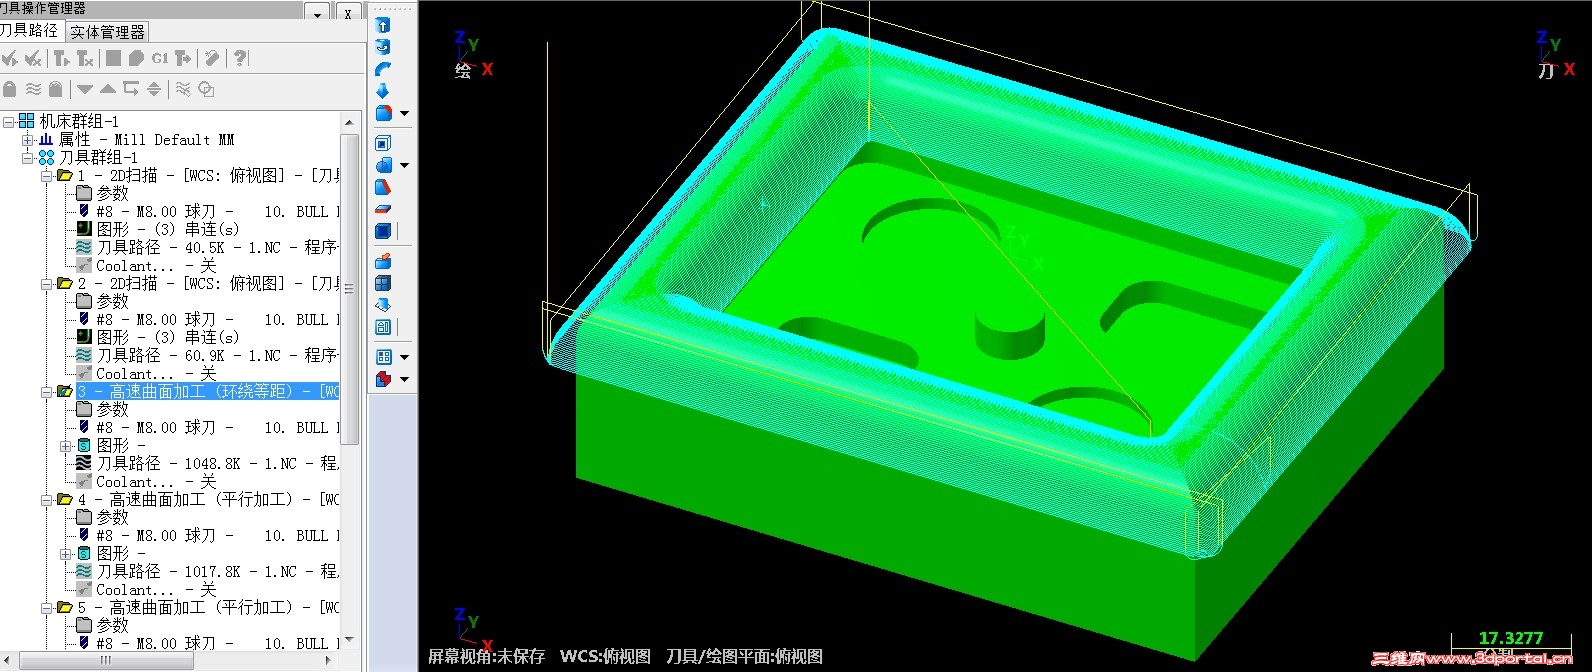Click the G1 post-process icon
The image size is (1592, 672).
160,59
